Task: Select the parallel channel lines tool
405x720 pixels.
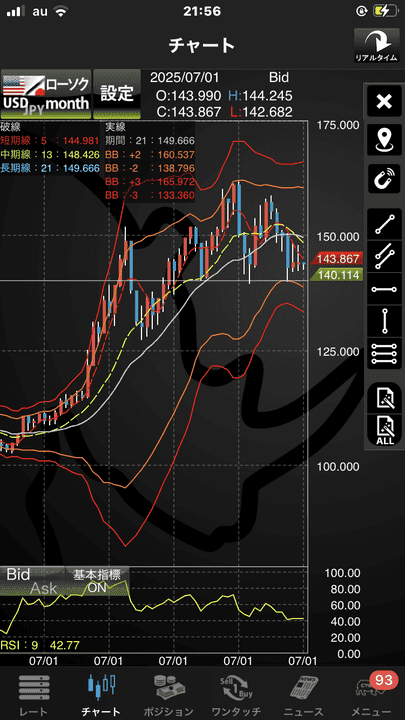Action: (x=384, y=257)
